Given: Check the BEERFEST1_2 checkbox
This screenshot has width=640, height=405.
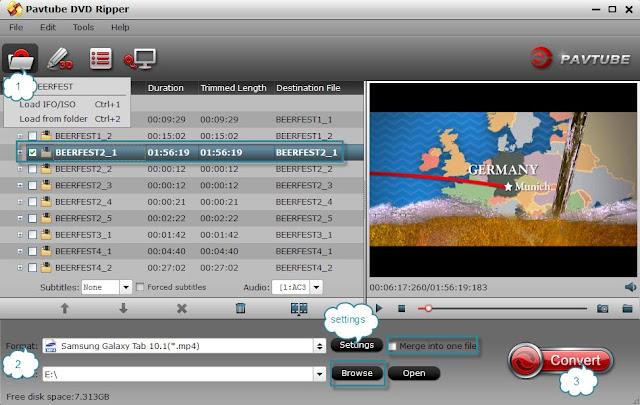Looking at the screenshot, I should pyautogui.click(x=33, y=136).
